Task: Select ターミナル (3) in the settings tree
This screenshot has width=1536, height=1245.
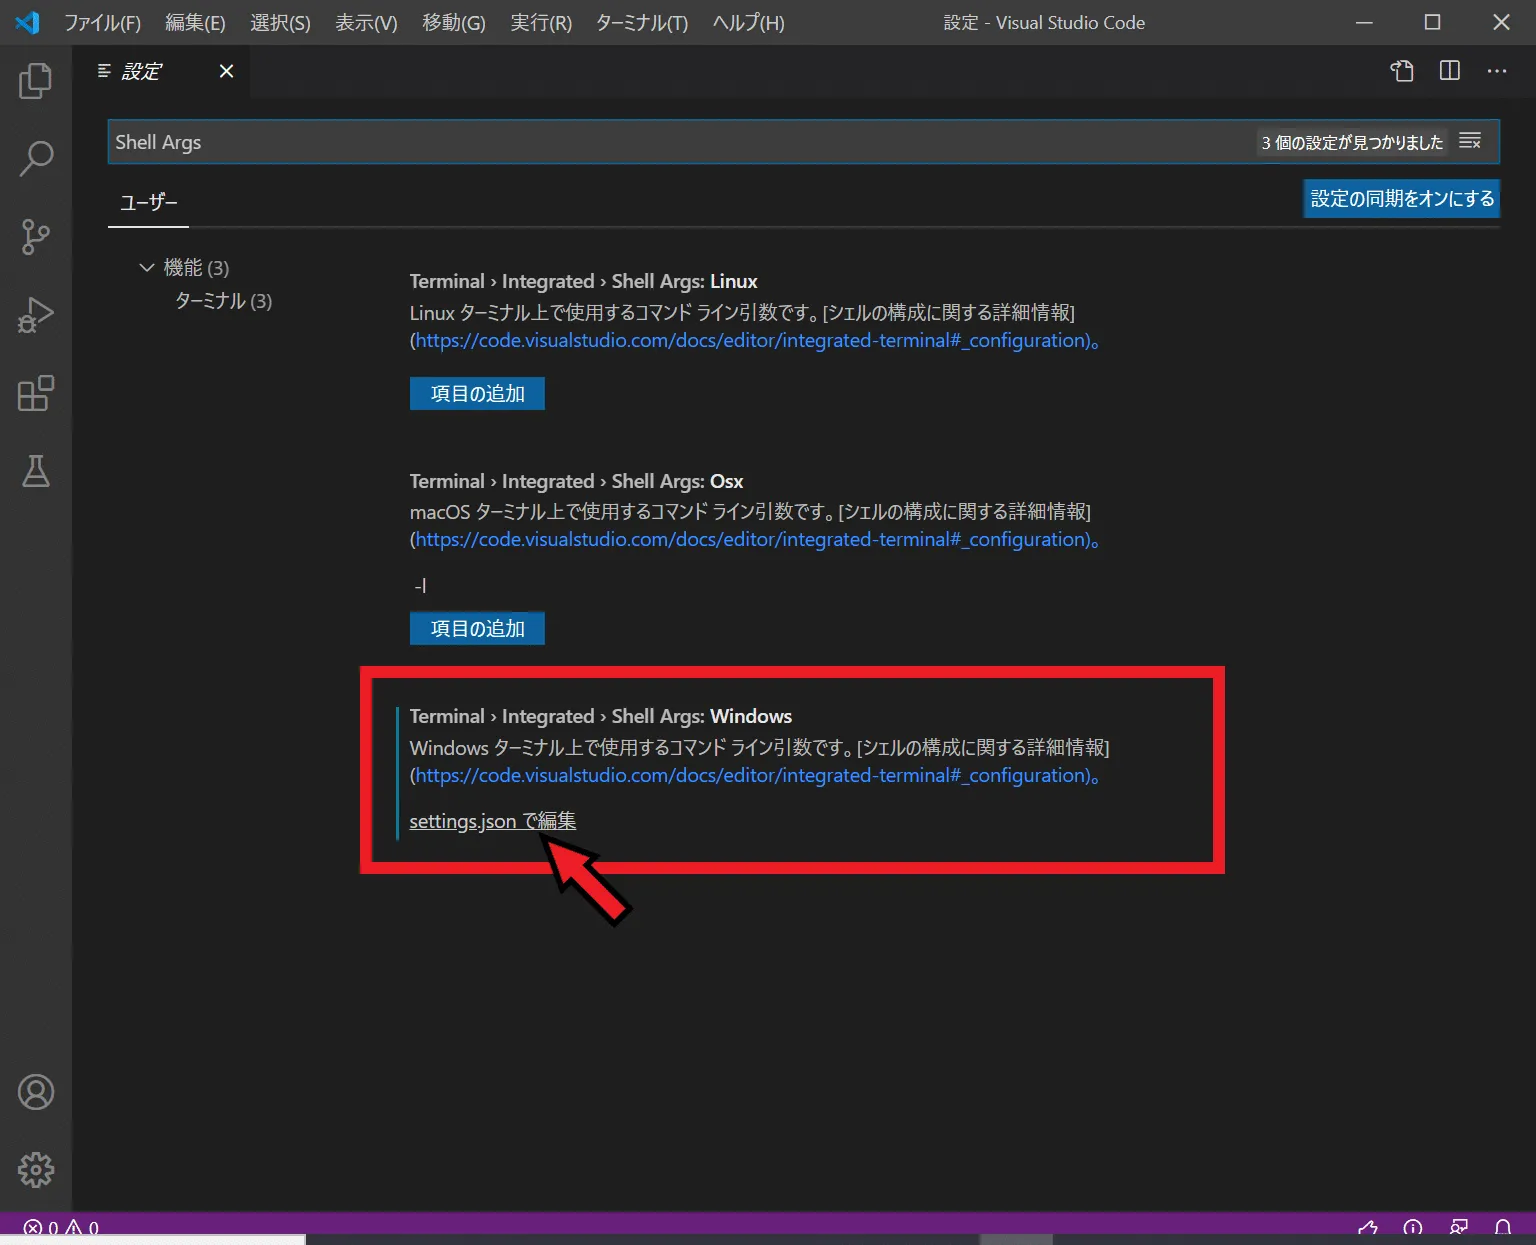Action: pos(223,300)
